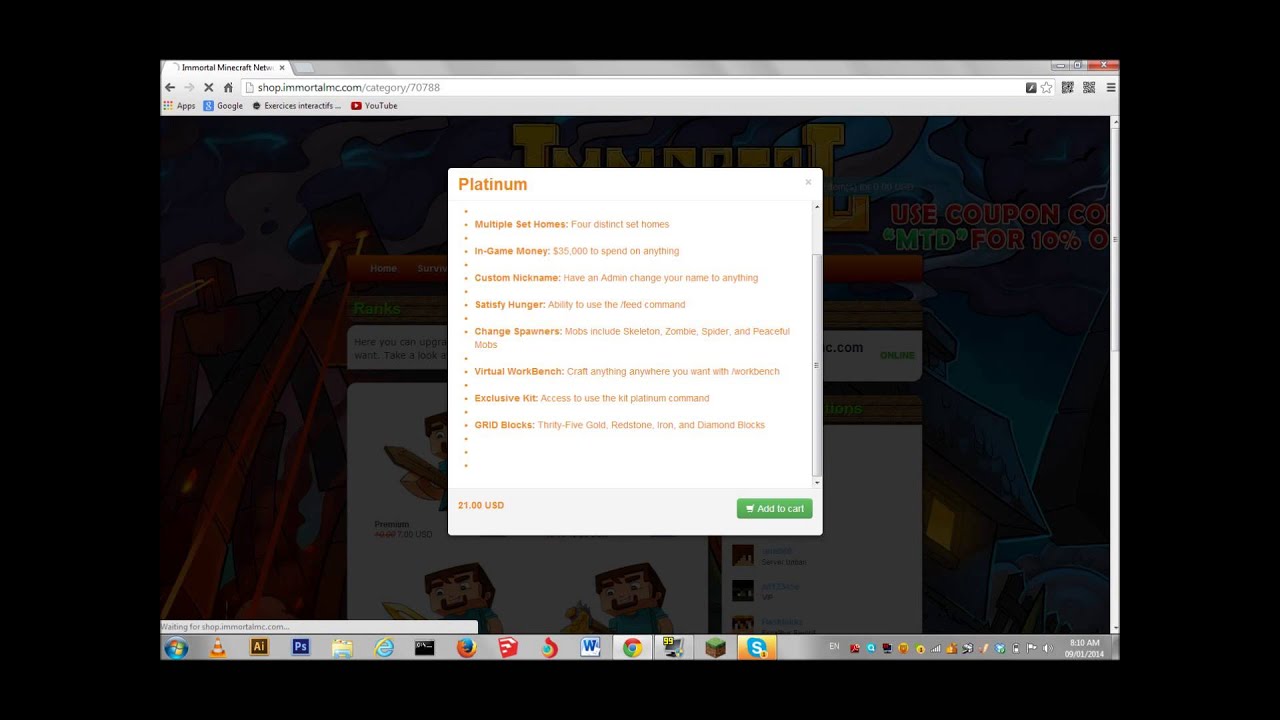
Task: Open the Minecraft grass block taskbar icon
Action: coord(715,648)
